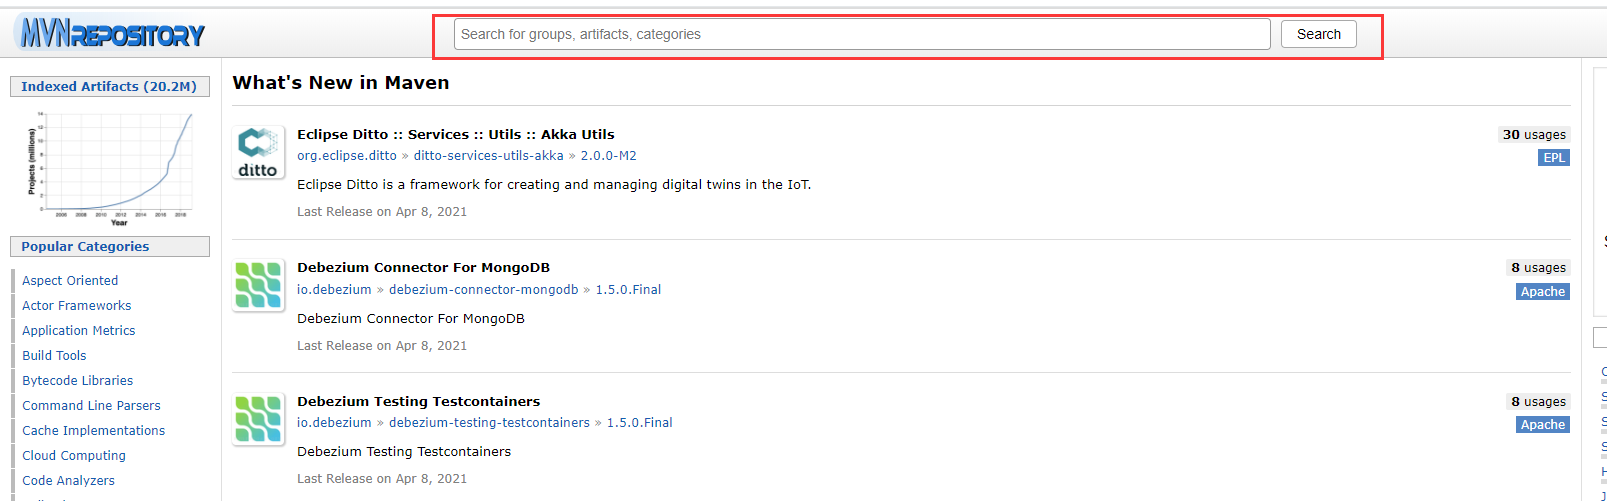
Task: Open Debezium Connector For MongoDB title
Action: point(424,268)
